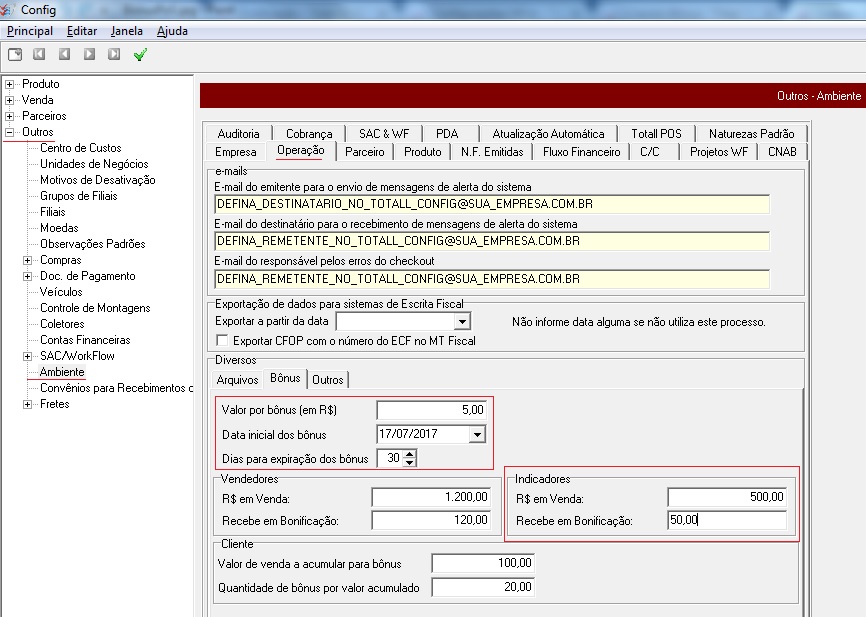Tick the Exportar CFOP com número do ECF checkbox
The width and height of the screenshot is (866, 617).
click(222, 340)
